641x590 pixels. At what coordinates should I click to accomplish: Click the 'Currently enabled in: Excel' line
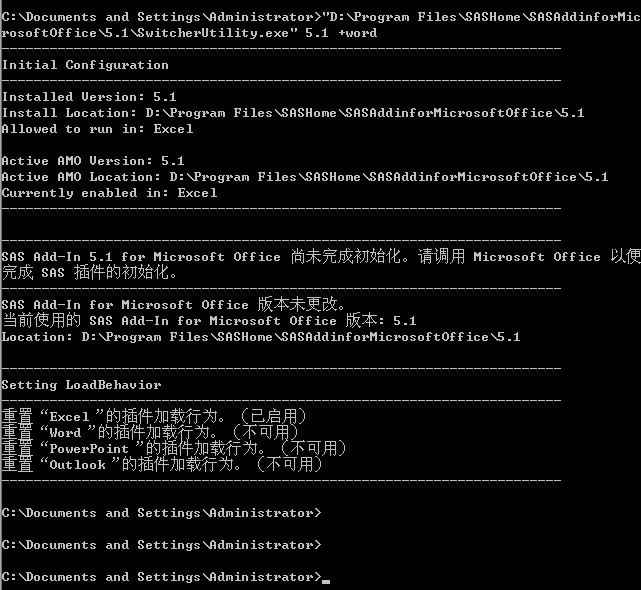tap(109, 193)
